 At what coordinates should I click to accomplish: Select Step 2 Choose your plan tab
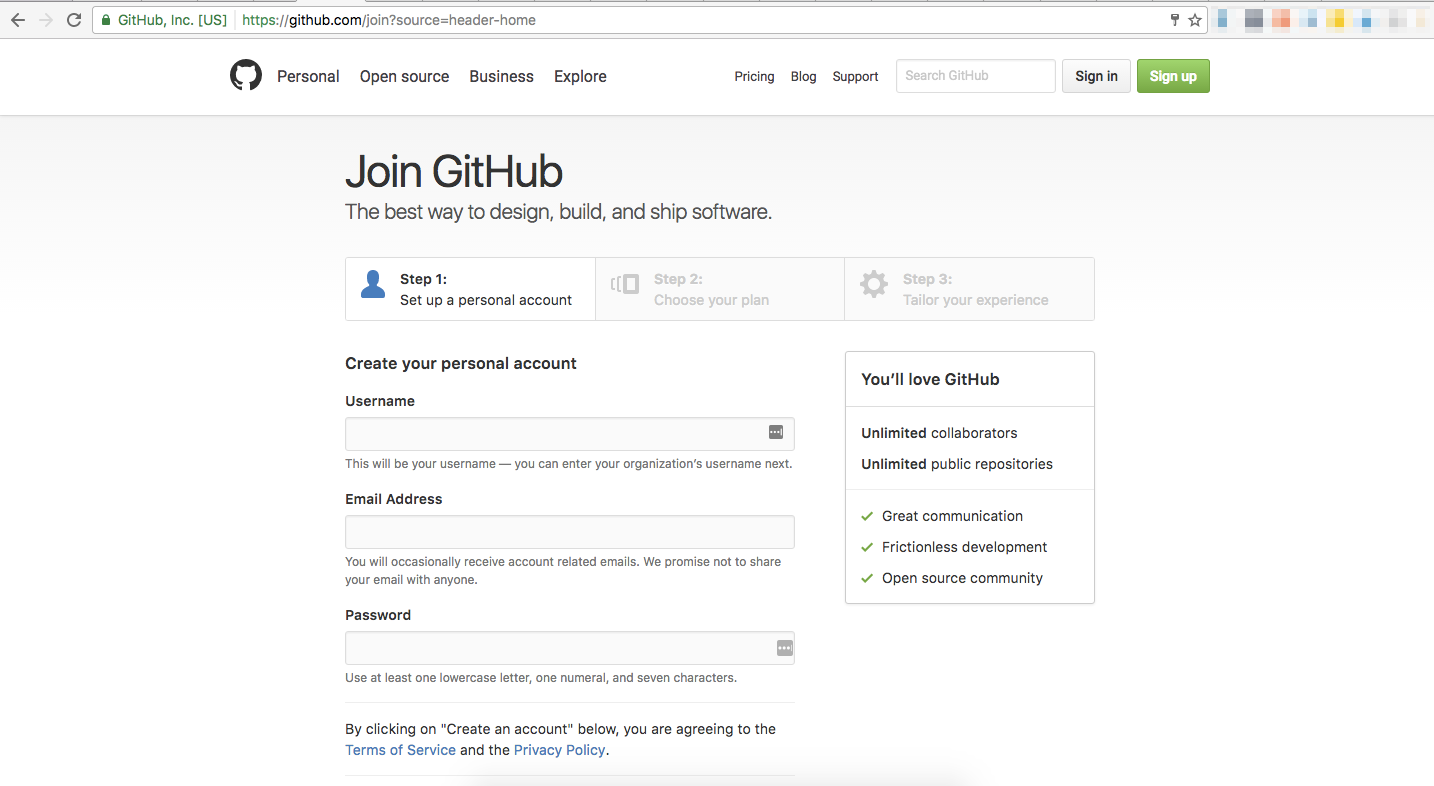(x=720, y=289)
